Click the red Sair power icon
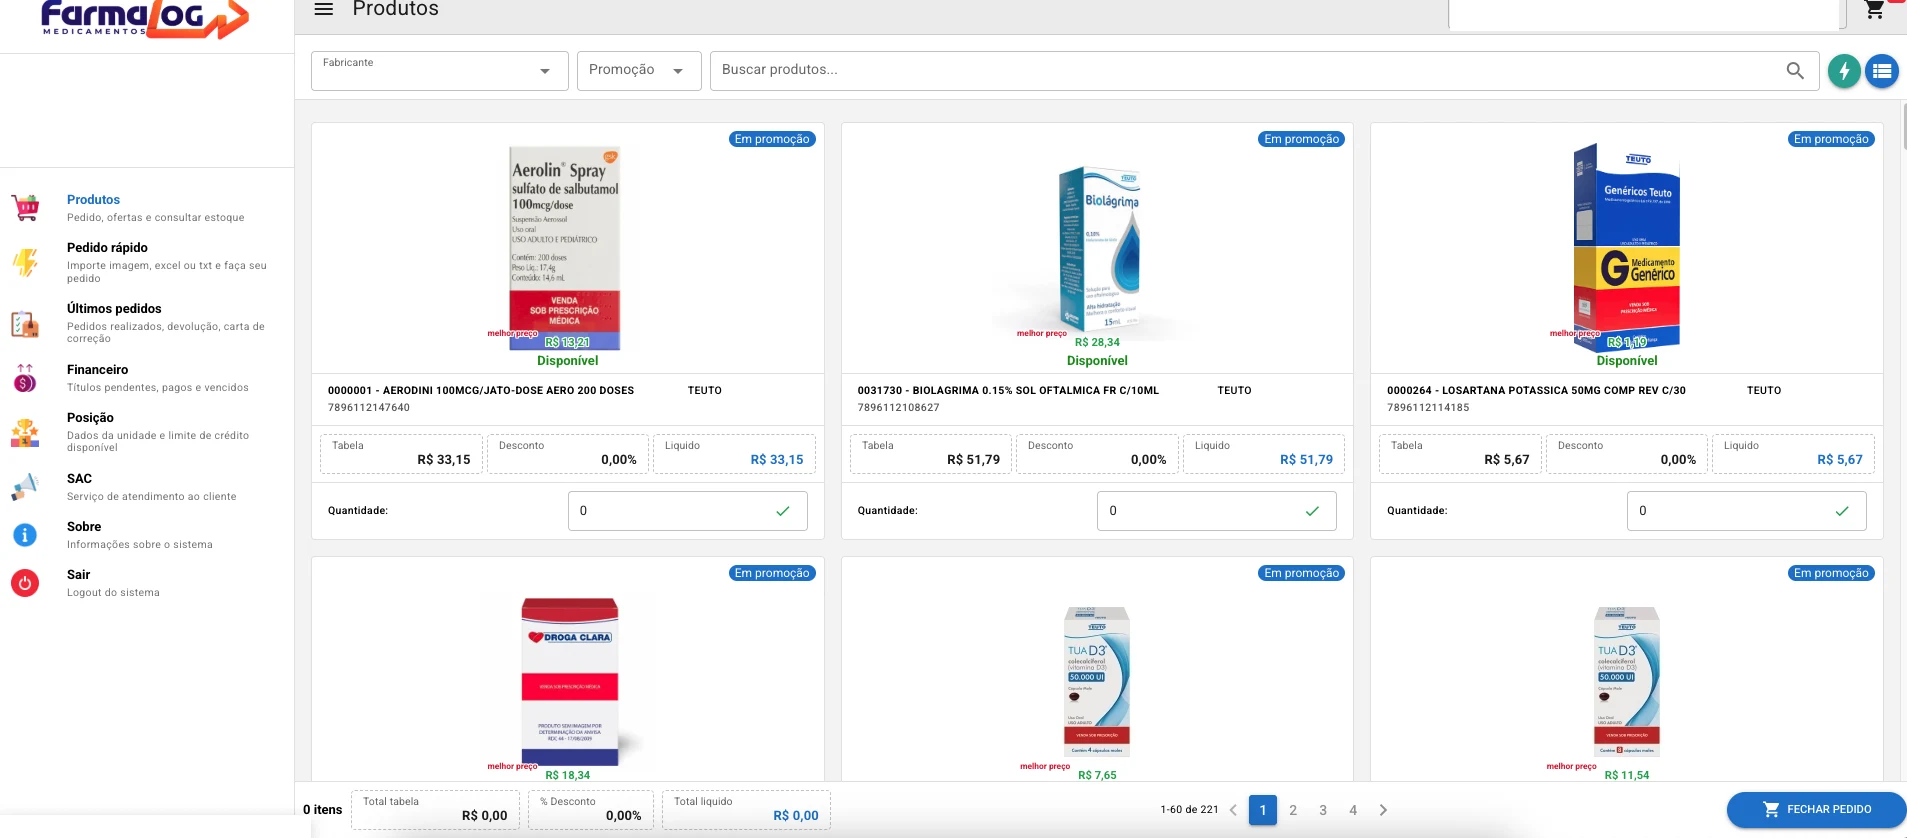 click(25, 583)
